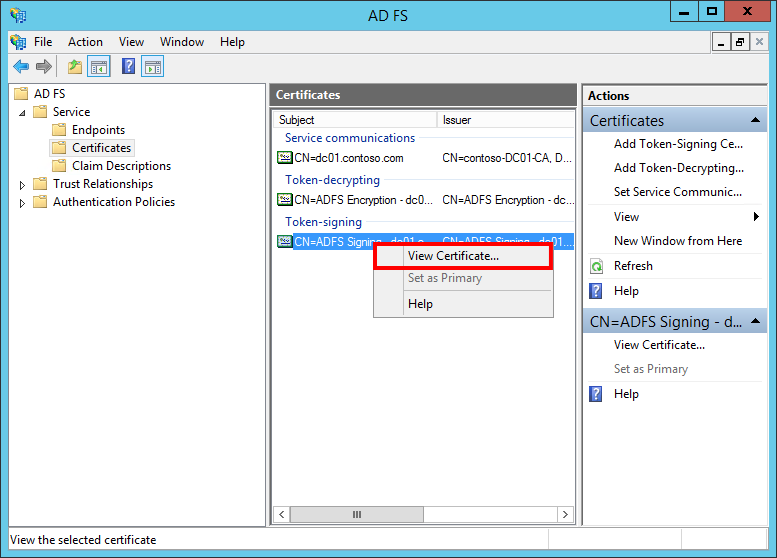Click the horizontal scrollbar thumb
The image size is (777, 558).
pos(356,514)
